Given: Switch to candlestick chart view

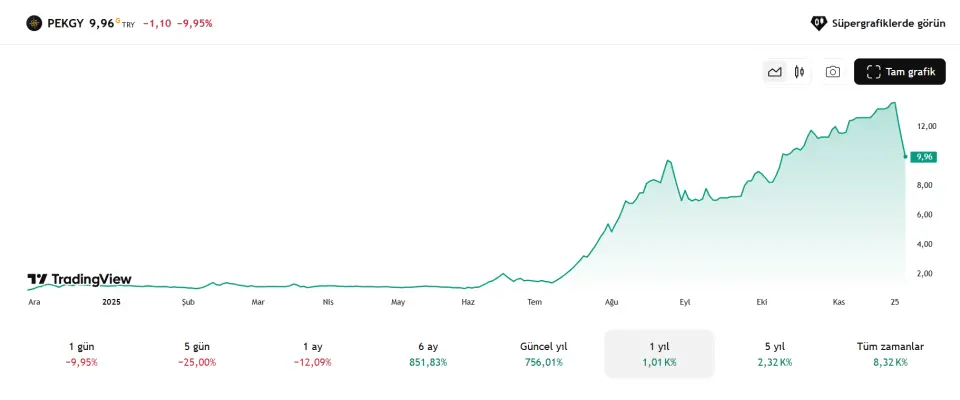Looking at the screenshot, I should pyautogui.click(x=800, y=72).
